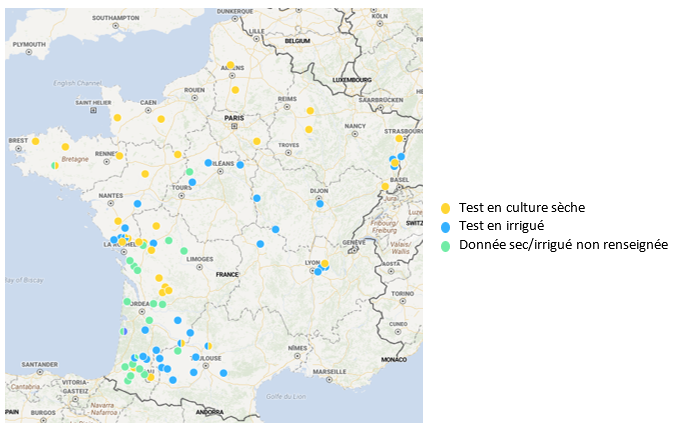The image size is (673, 424).
Task: Select the yellow marker at Lyon
Action: pos(325,264)
